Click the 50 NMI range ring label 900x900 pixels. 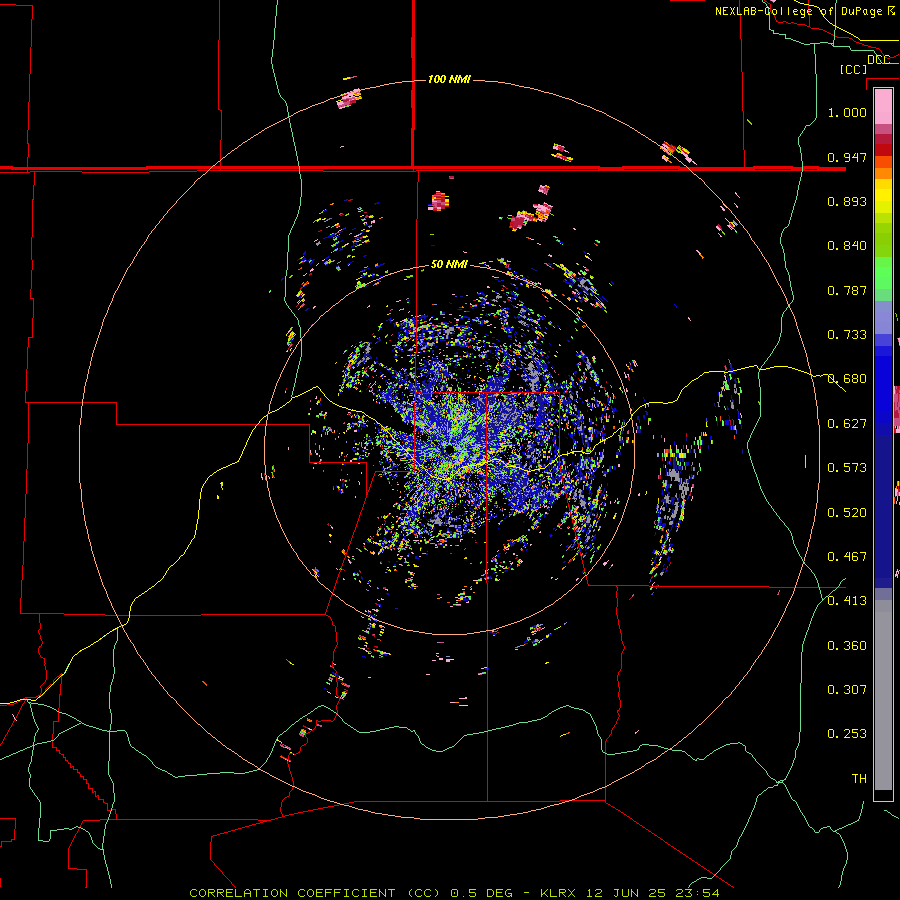click(449, 264)
